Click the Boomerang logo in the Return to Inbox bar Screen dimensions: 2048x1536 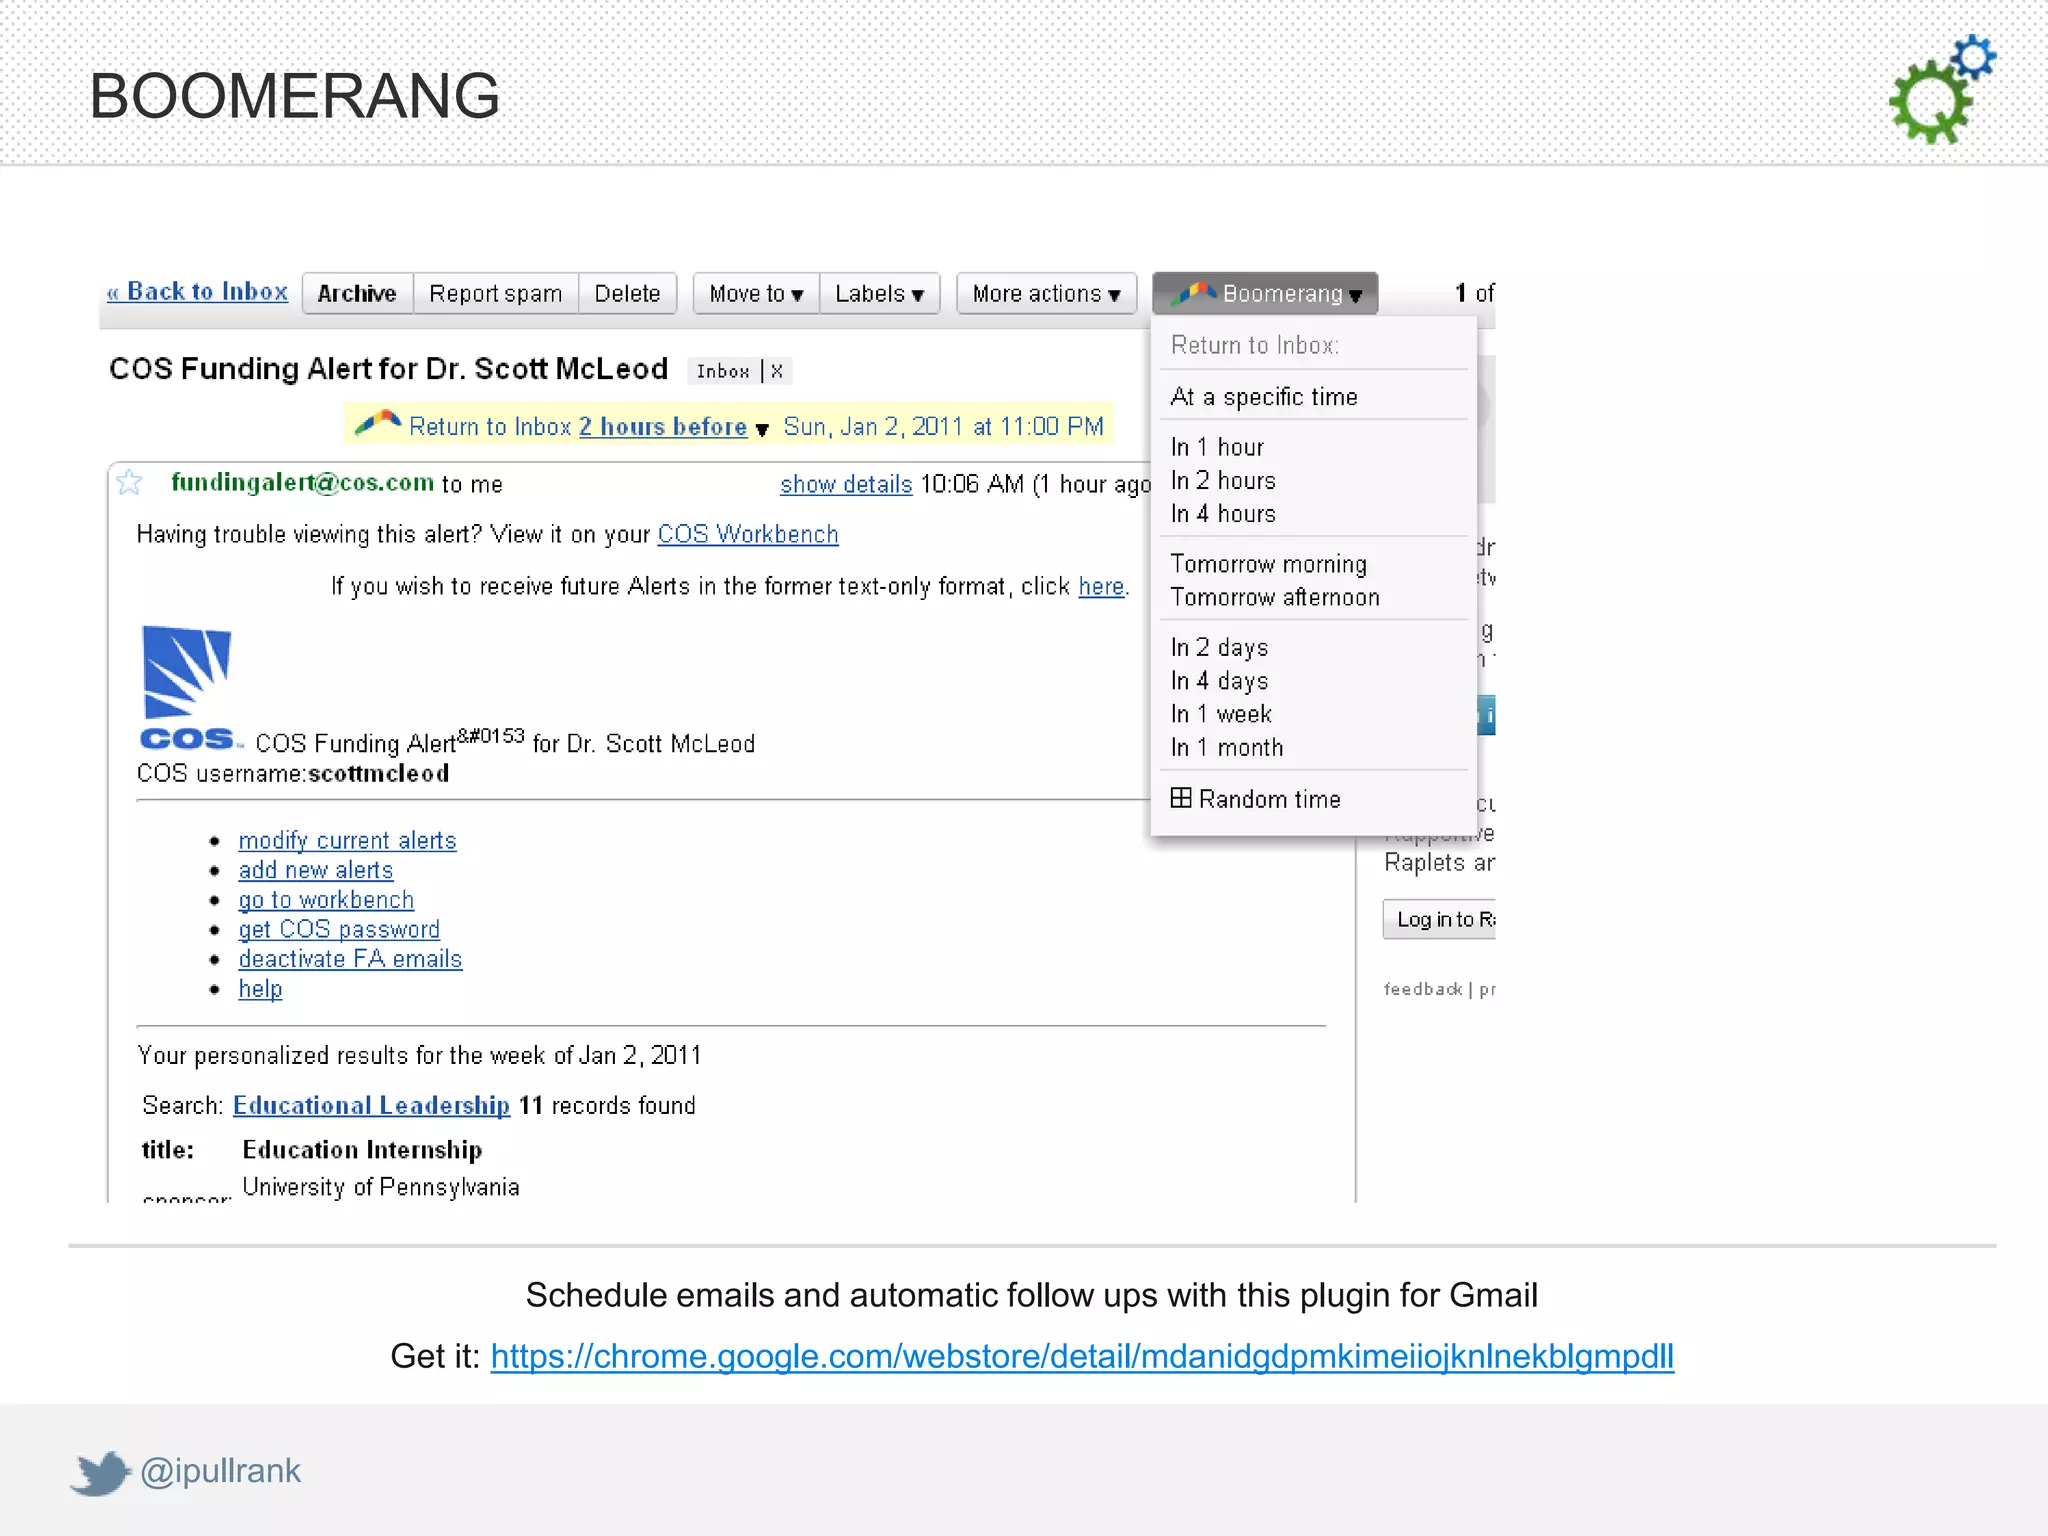(378, 424)
